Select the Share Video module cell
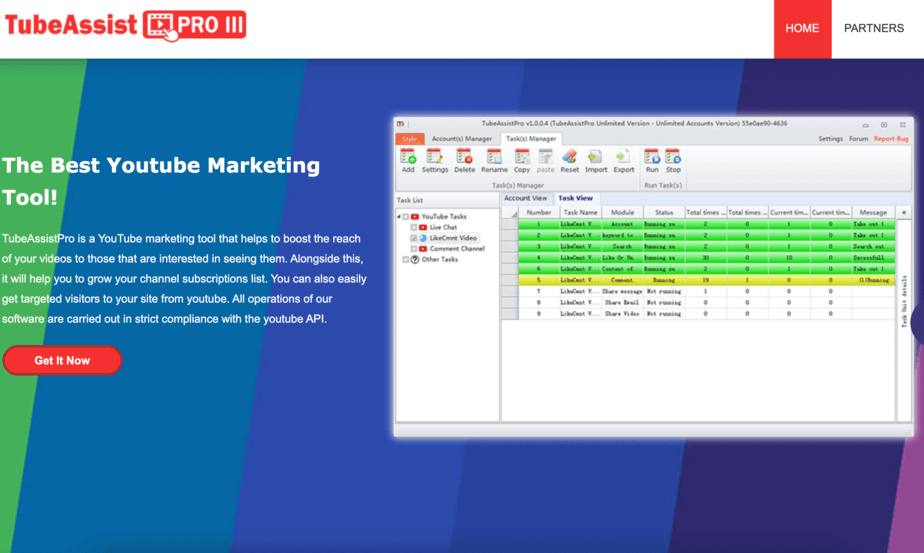 click(x=622, y=314)
